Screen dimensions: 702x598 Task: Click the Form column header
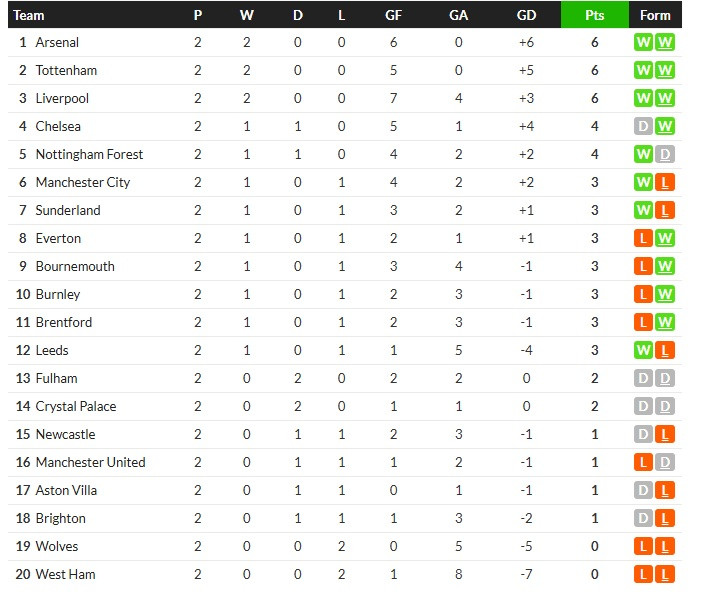[x=655, y=15]
